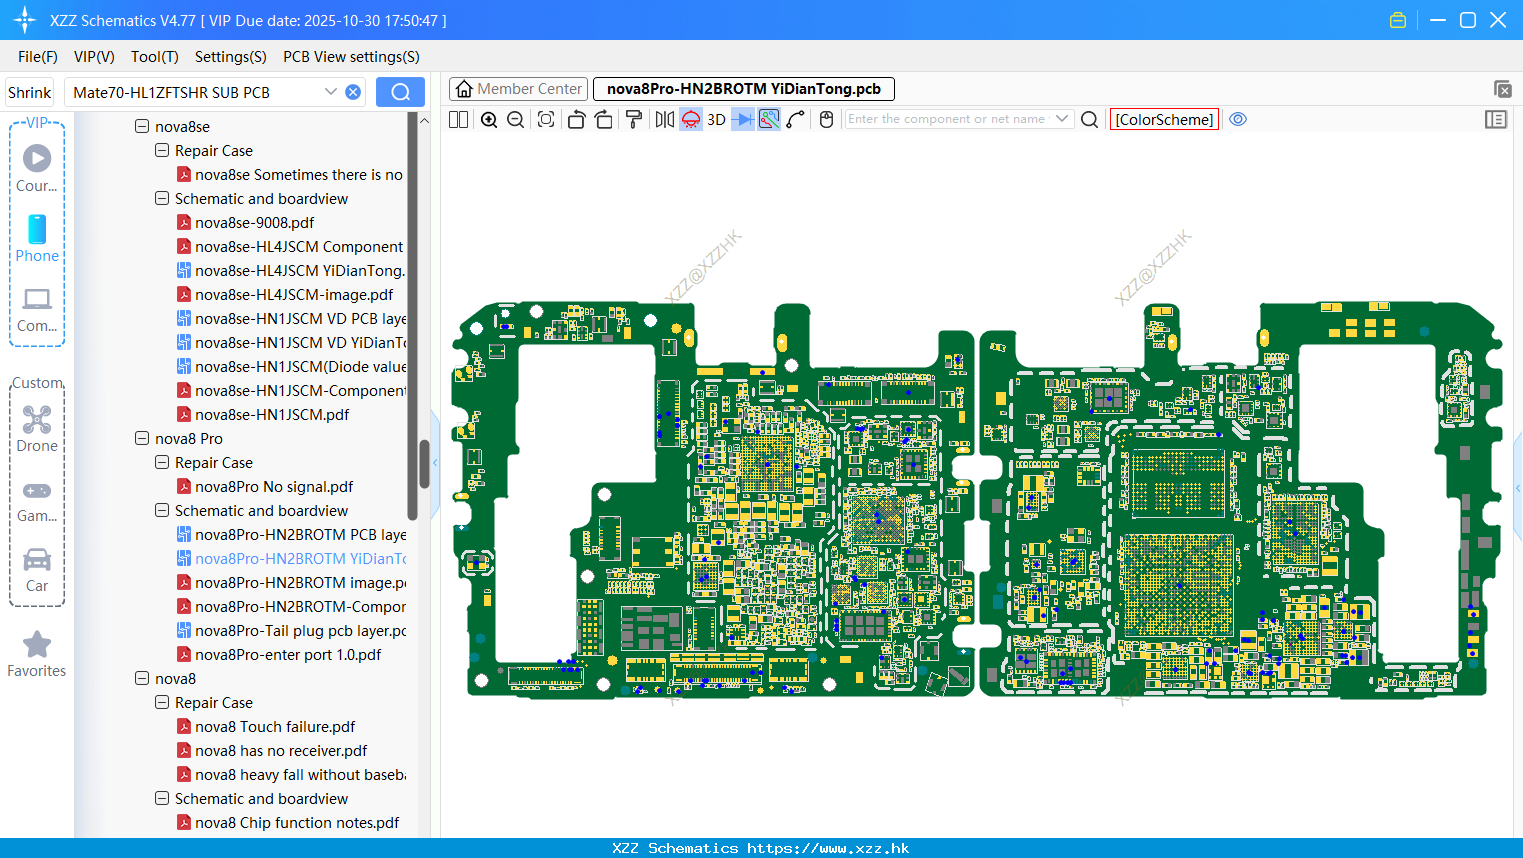Open Favorites
This screenshot has width=1523, height=858.
tap(37, 655)
